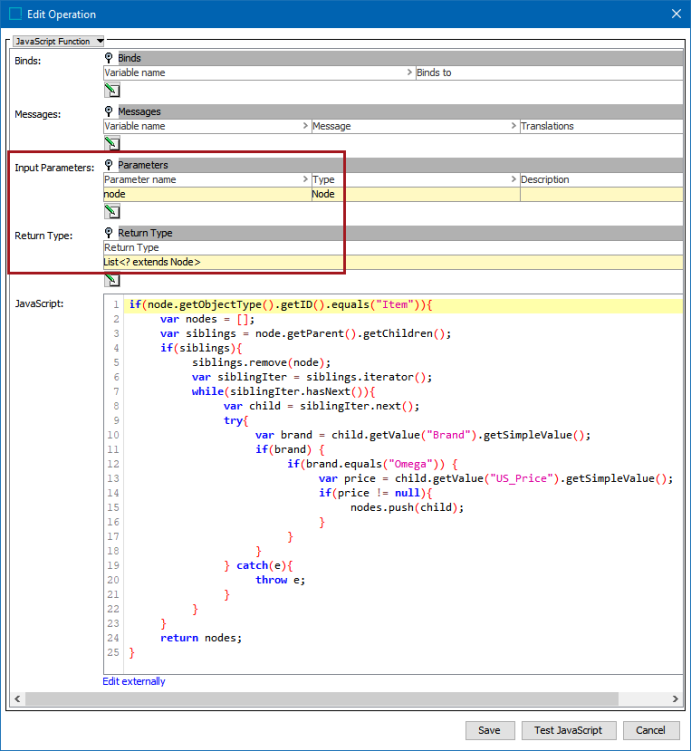The image size is (691, 751).
Task: Select the node parameter row
Action: tap(393, 194)
